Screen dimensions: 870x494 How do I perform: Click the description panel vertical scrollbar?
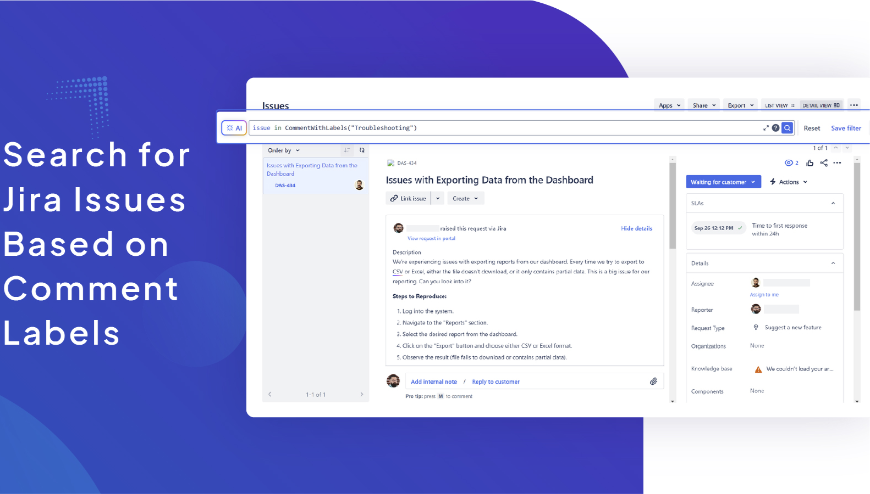pos(672,206)
